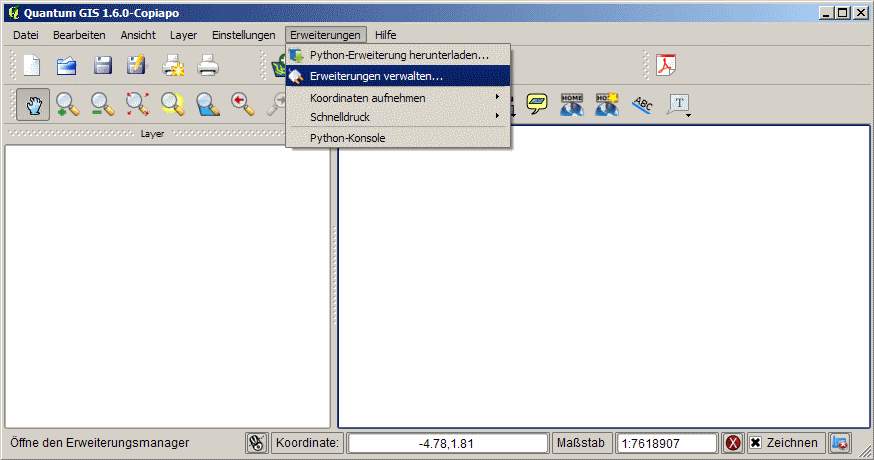Viewport: 874px width, 460px height.
Task: Save the project with the floppy disk icon
Action: click(x=103, y=66)
